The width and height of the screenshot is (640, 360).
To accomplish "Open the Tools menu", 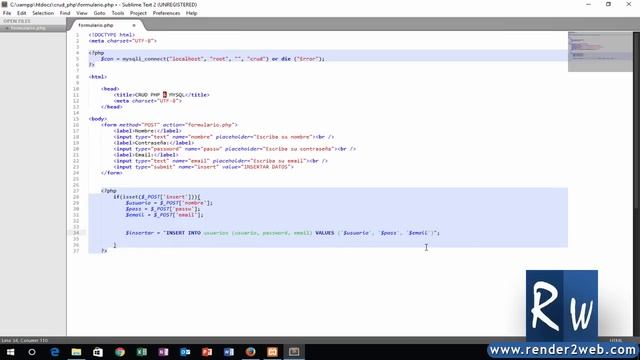I will pos(118,13).
